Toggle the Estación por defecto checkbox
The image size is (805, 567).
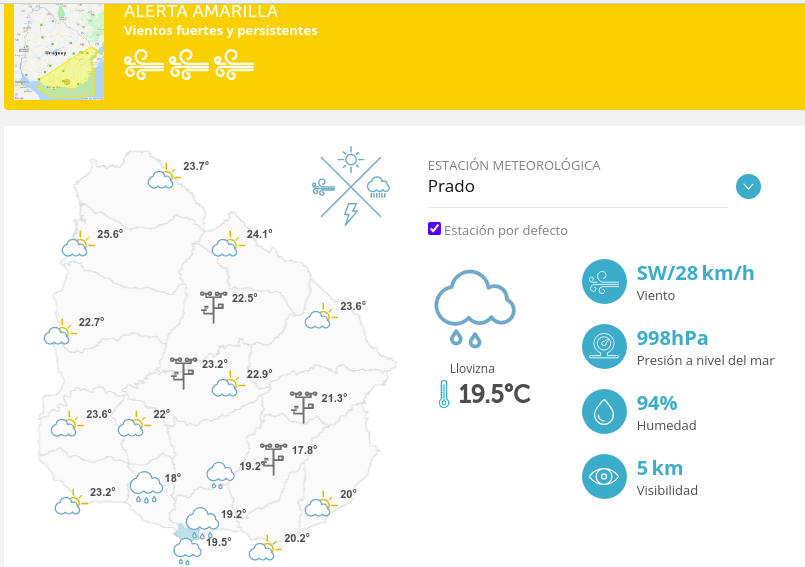[434, 229]
